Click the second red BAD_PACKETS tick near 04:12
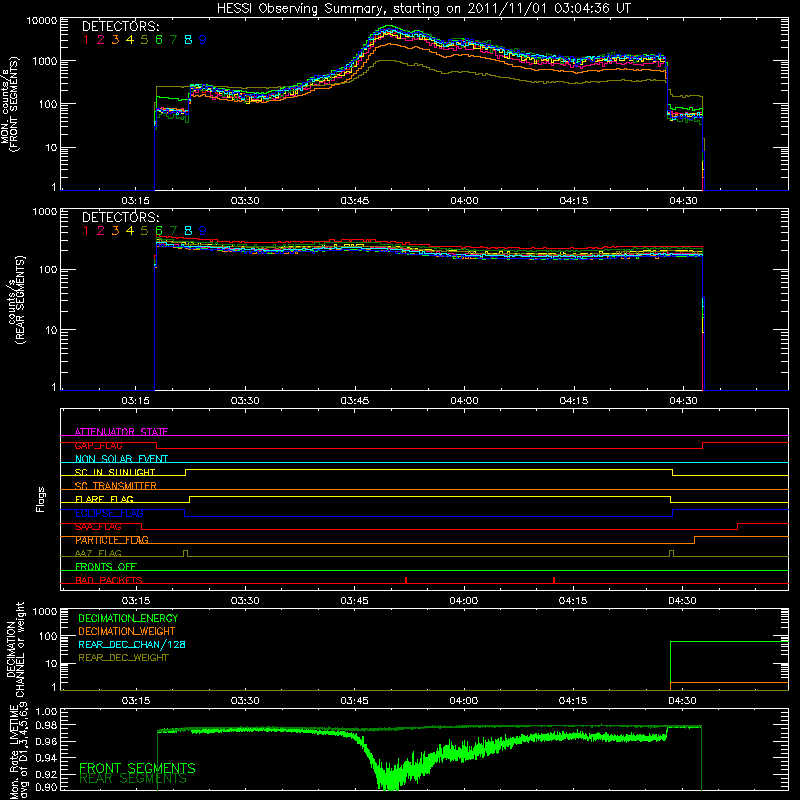 pyautogui.click(x=554, y=580)
